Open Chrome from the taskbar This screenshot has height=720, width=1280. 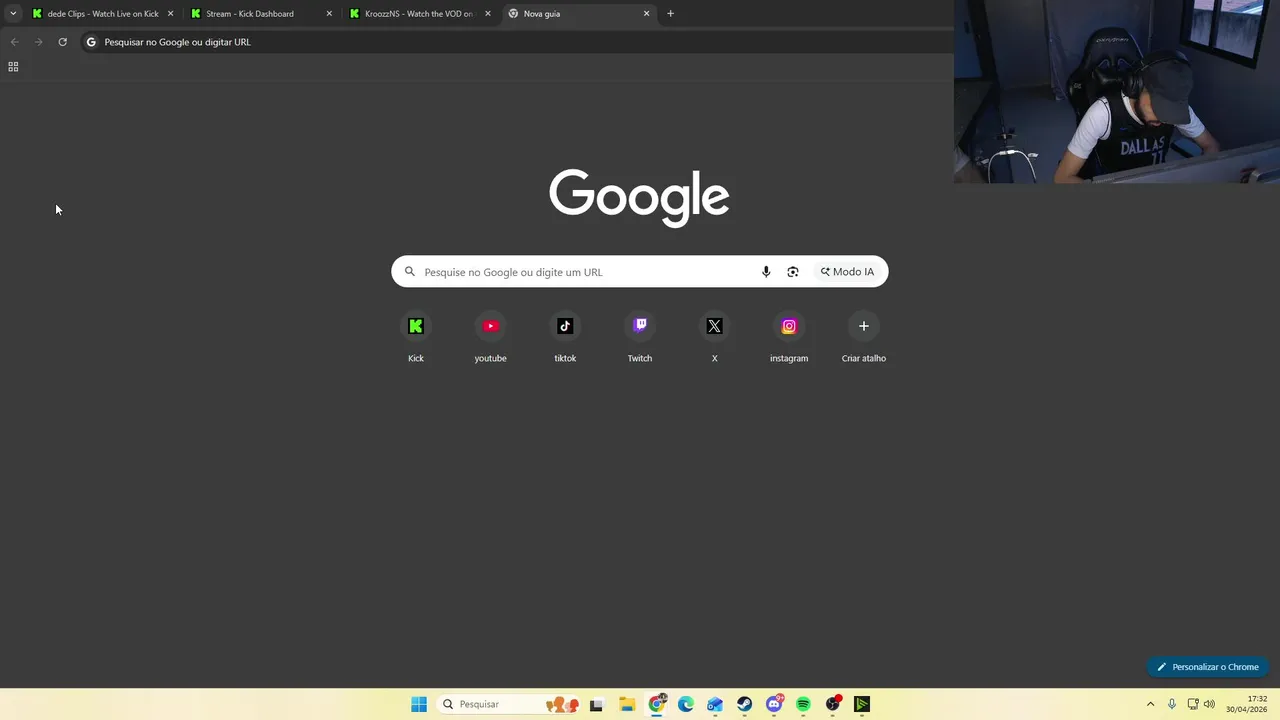(x=657, y=704)
